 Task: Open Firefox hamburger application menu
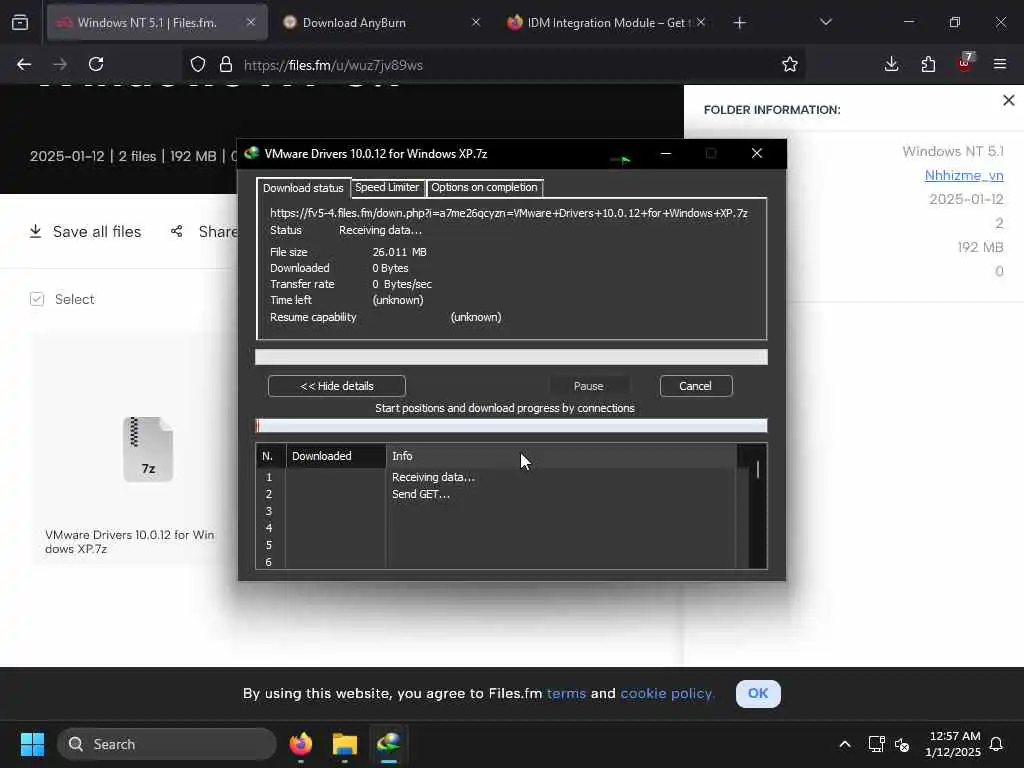(x=1000, y=64)
